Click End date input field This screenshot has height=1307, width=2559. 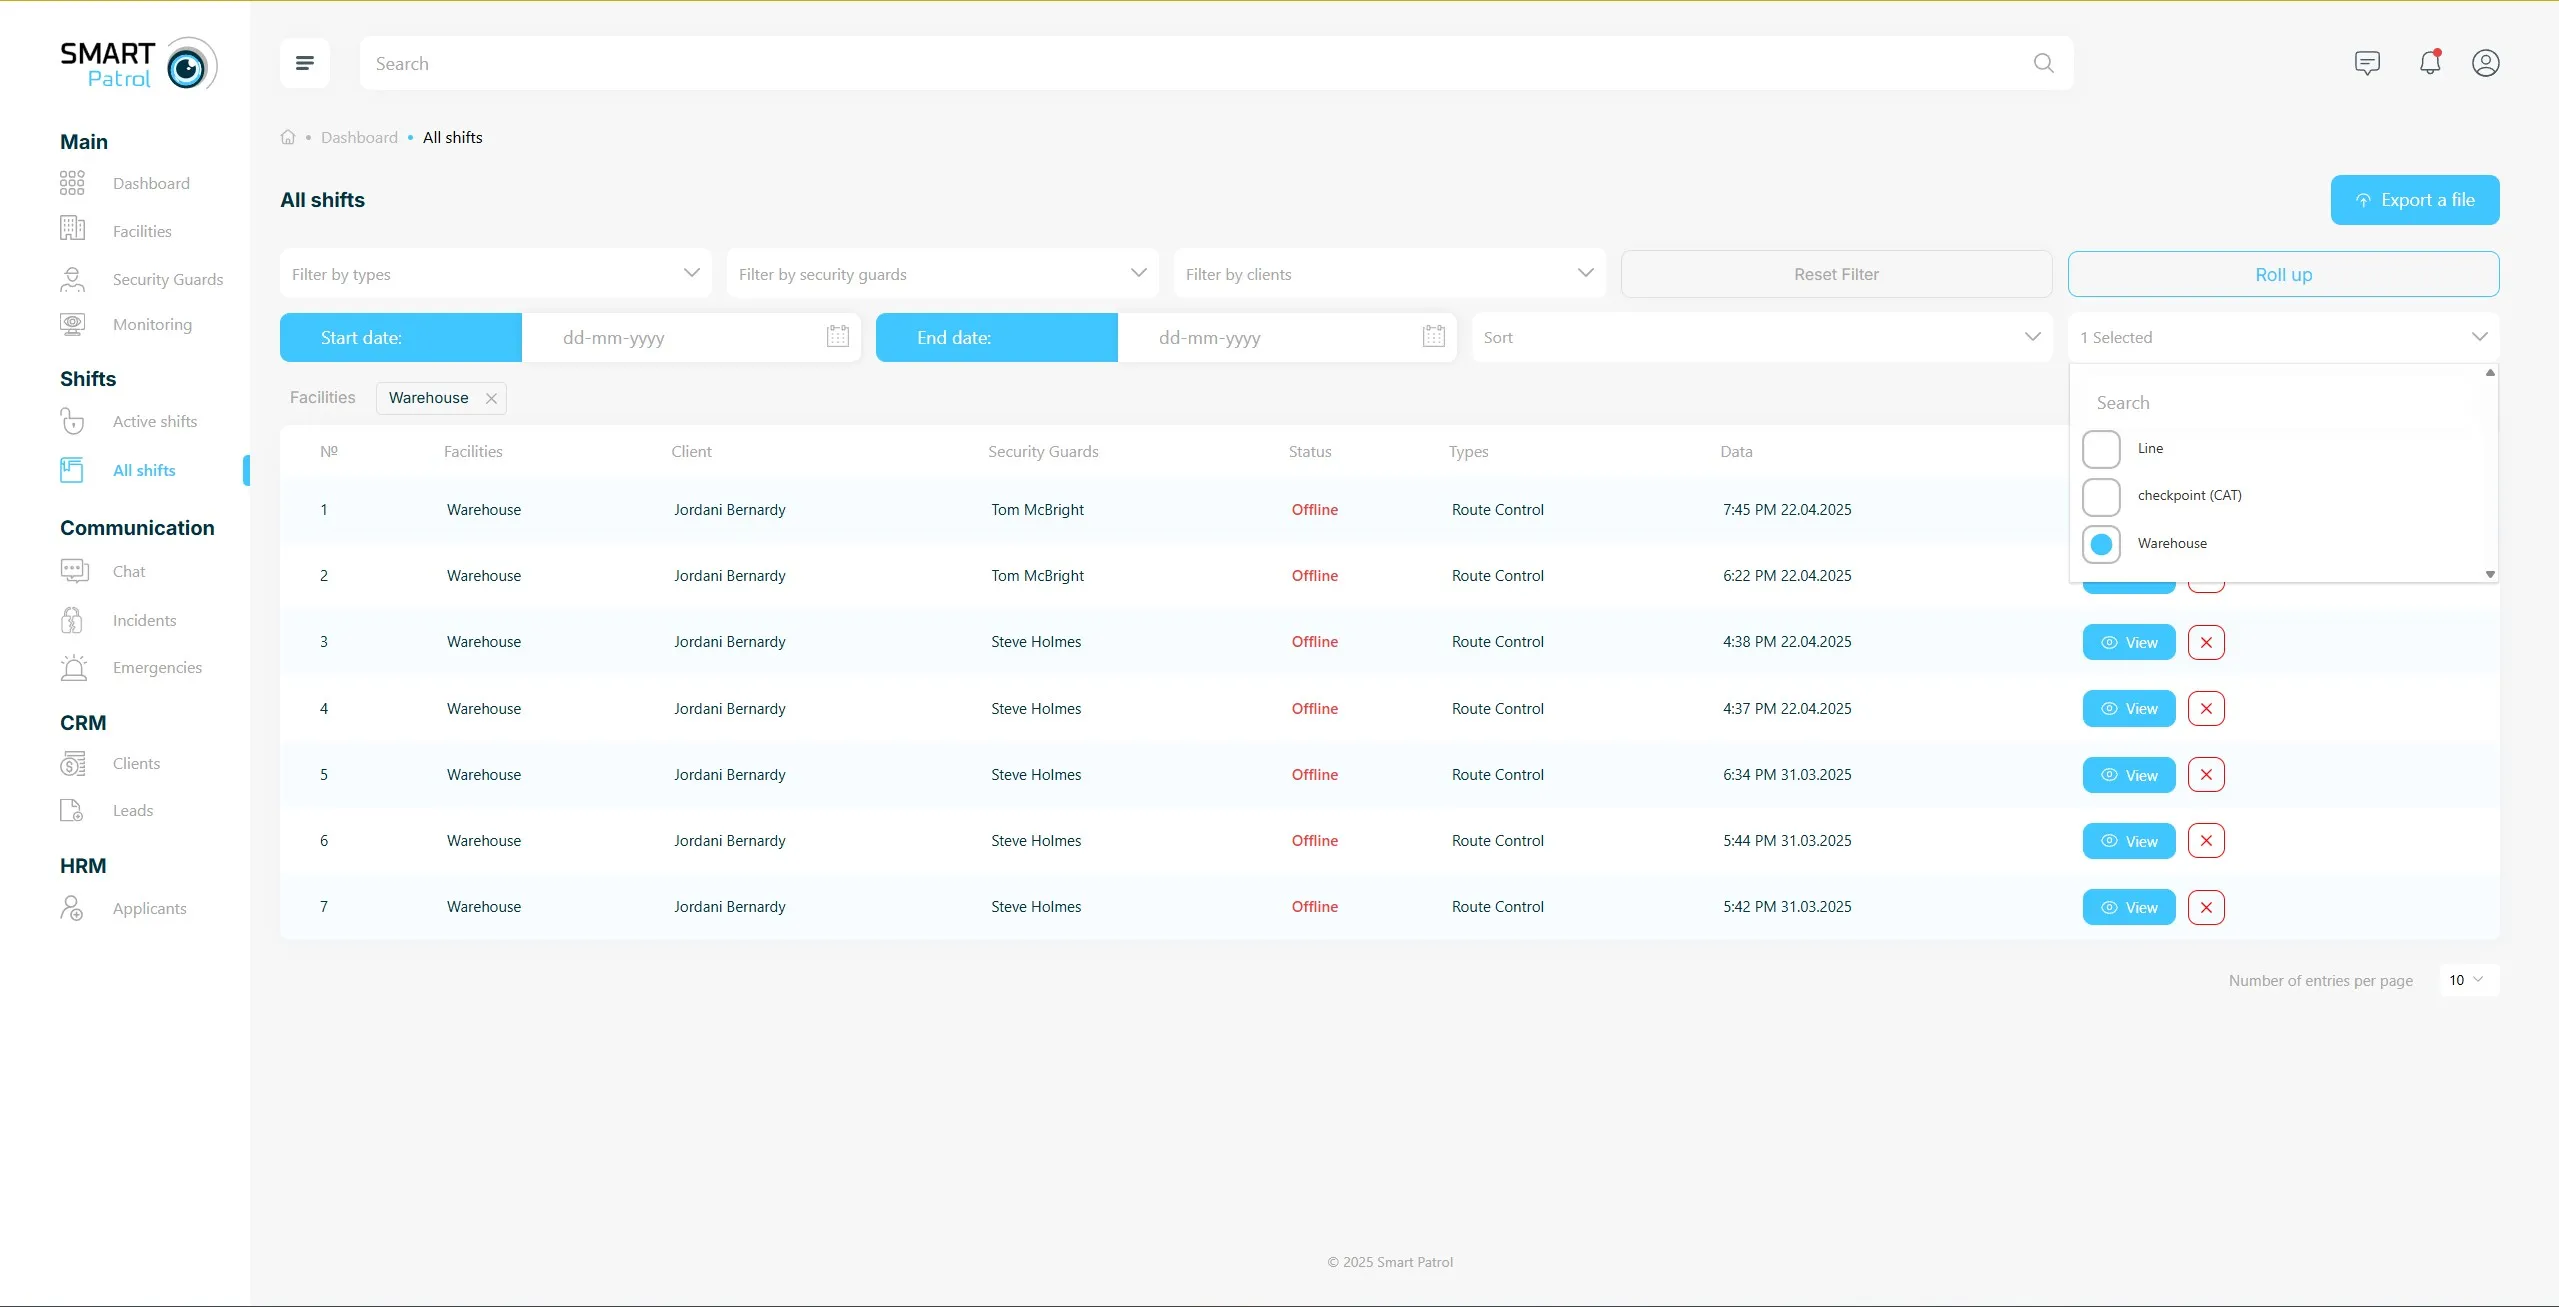coord(1287,337)
